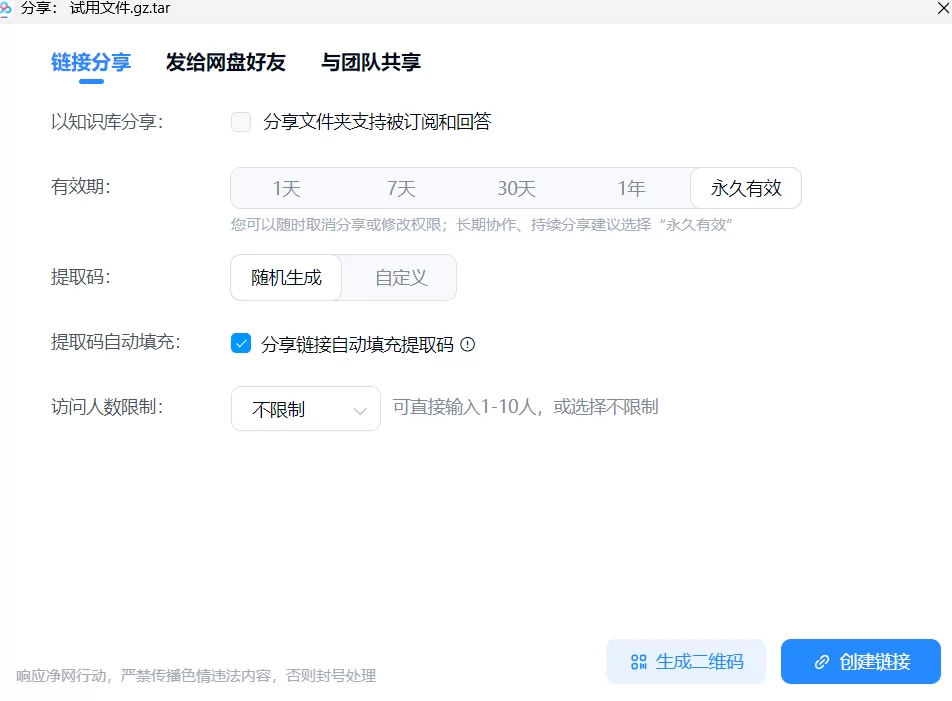Click the title 试用文件.gz.tar
This screenshot has width=952, height=701.
[120, 8]
